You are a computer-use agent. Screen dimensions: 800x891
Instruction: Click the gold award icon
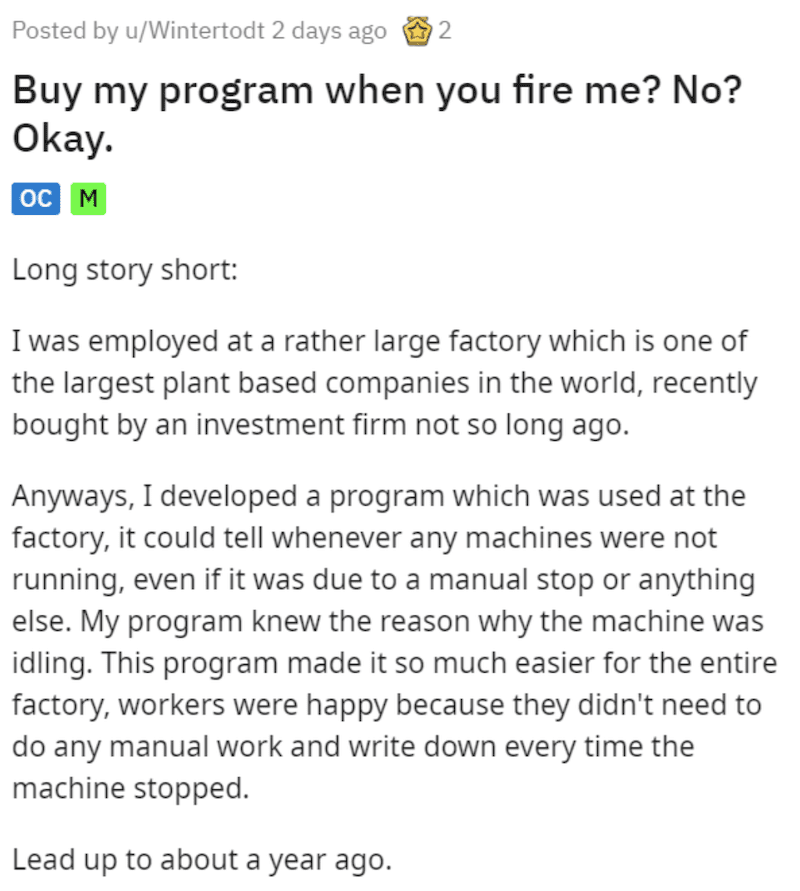click(x=417, y=31)
